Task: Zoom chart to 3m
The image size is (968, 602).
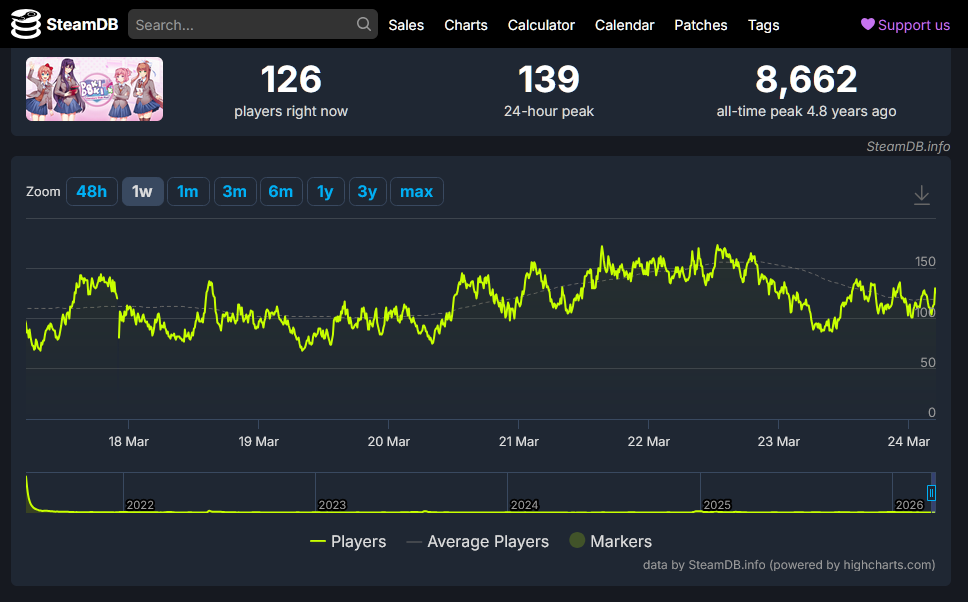Action: coord(235,191)
